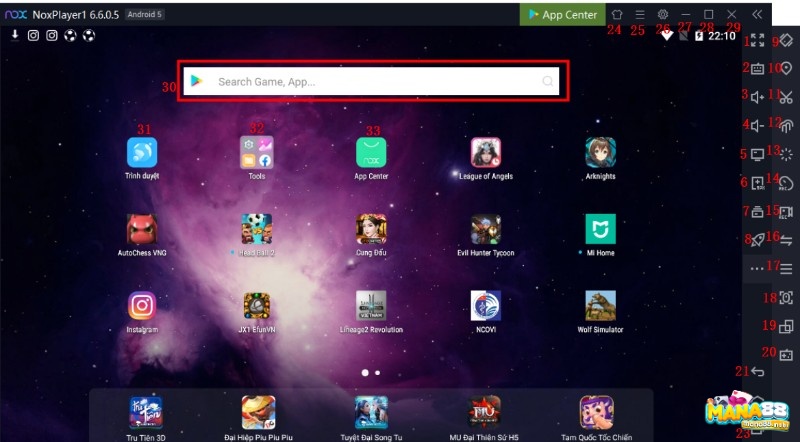Click the download notification arrow in status bar
Screen dimensions: 800x442
[15, 35]
